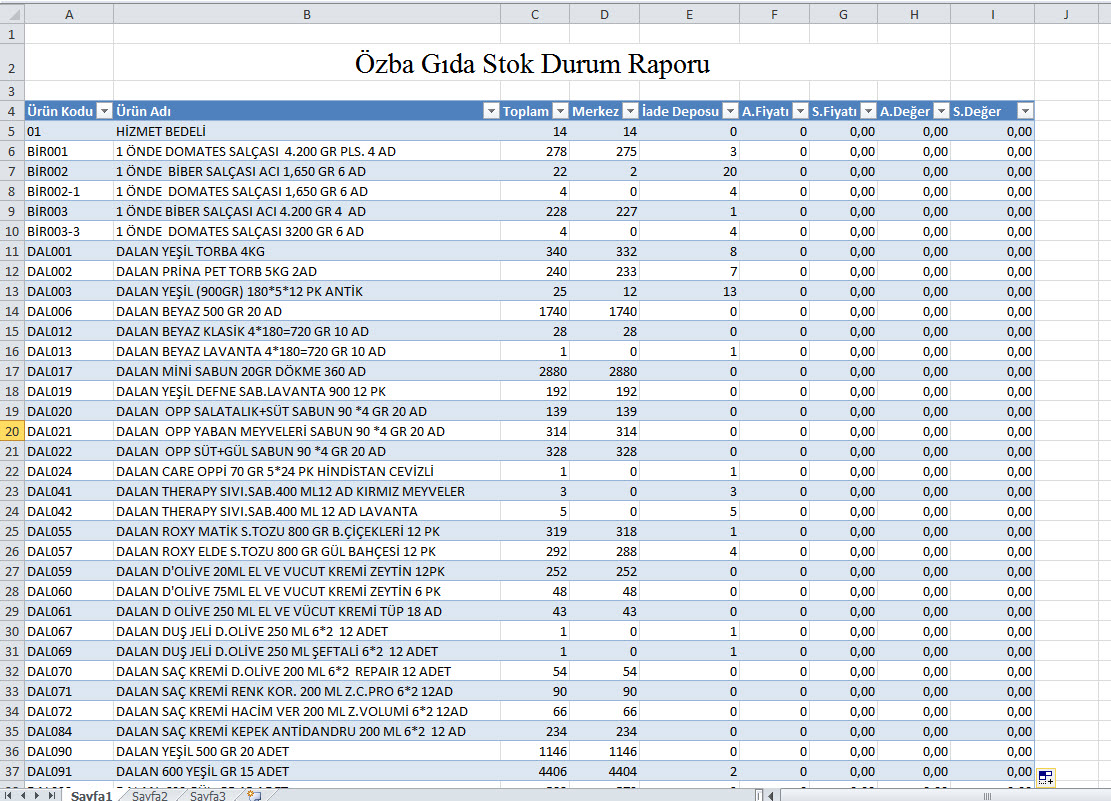The width and height of the screenshot is (1111, 801).
Task: Select column A header
Action: click(x=69, y=14)
